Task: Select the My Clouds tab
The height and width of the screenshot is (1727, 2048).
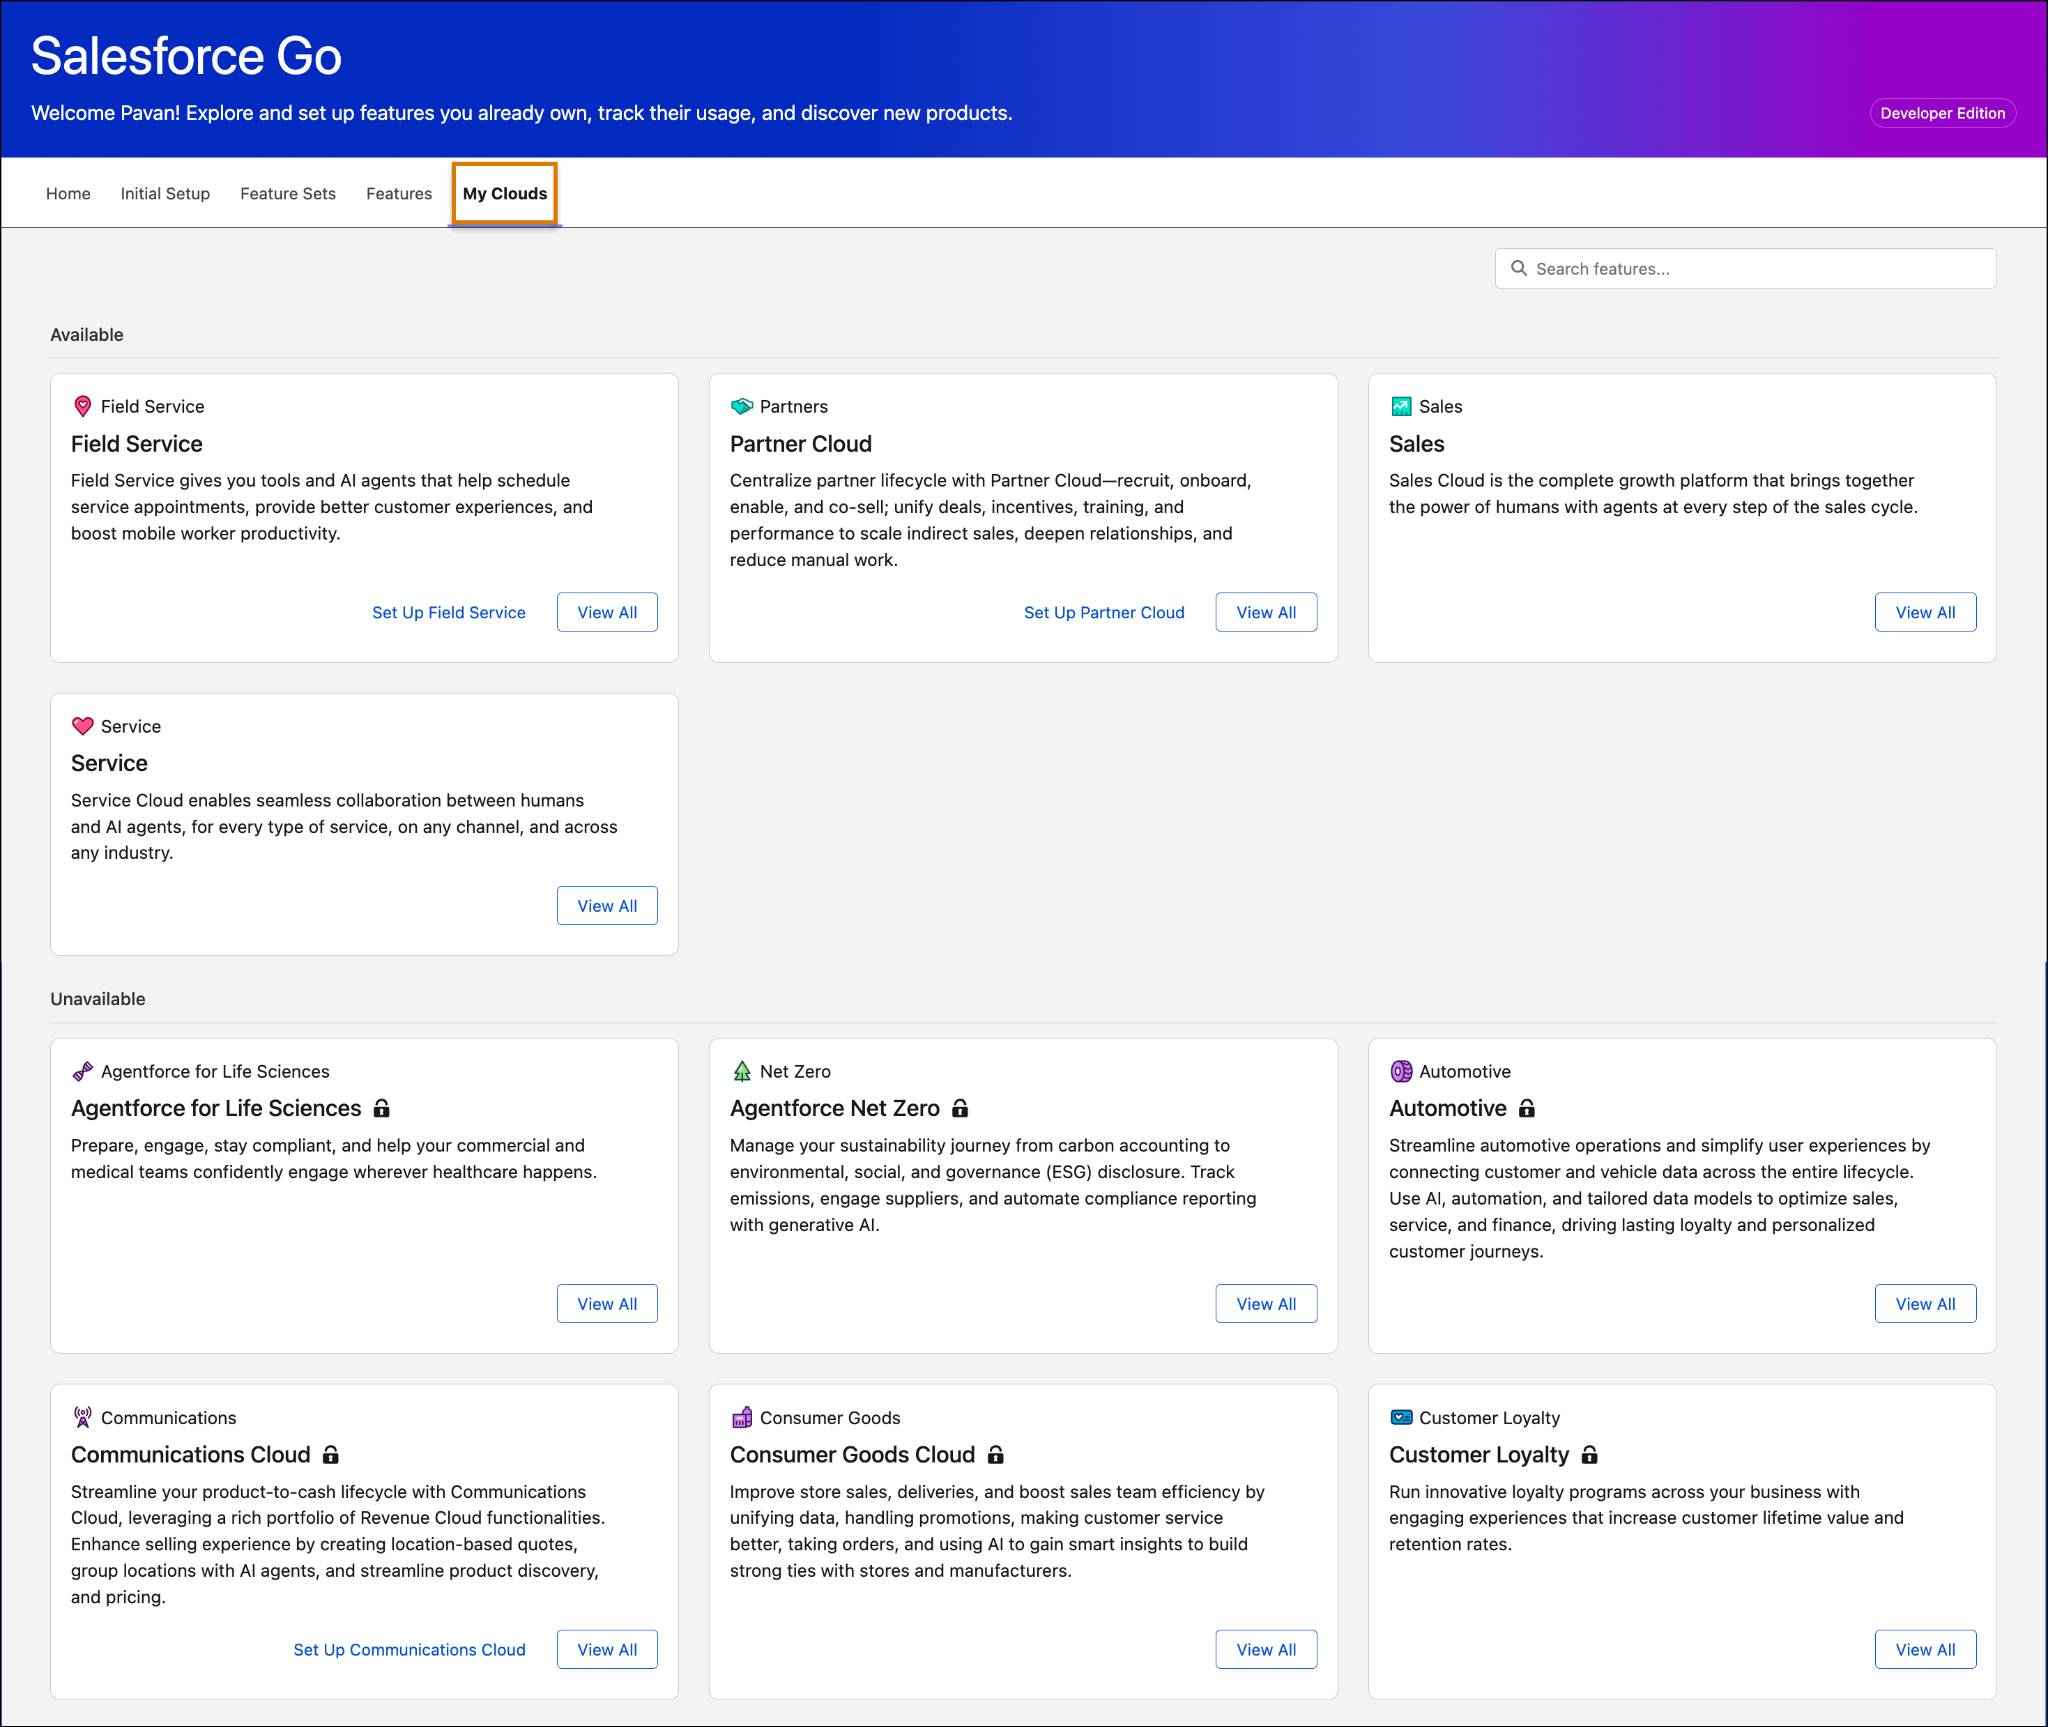Action: (505, 193)
